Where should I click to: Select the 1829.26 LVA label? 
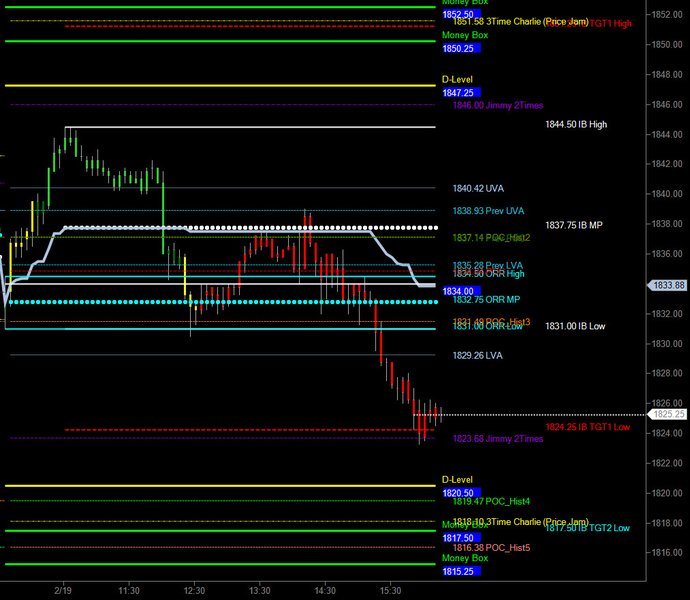click(477, 355)
